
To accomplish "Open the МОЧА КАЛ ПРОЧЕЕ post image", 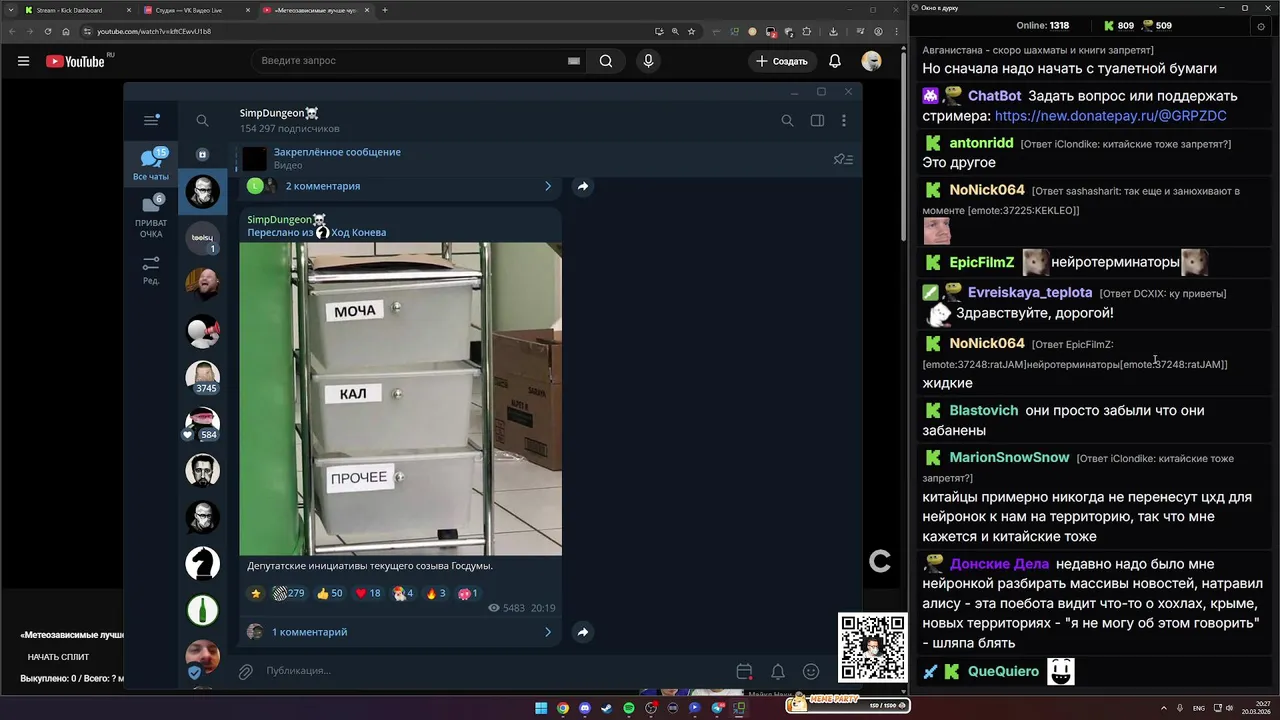I will pos(400,399).
